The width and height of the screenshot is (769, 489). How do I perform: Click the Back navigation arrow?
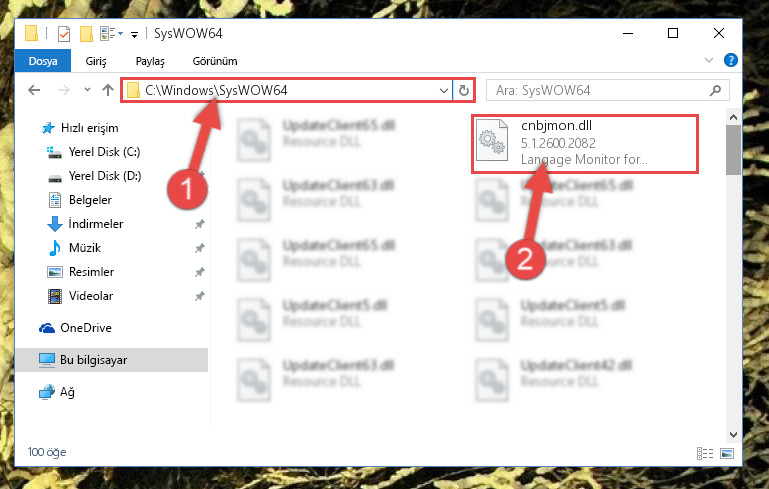pyautogui.click(x=34, y=90)
